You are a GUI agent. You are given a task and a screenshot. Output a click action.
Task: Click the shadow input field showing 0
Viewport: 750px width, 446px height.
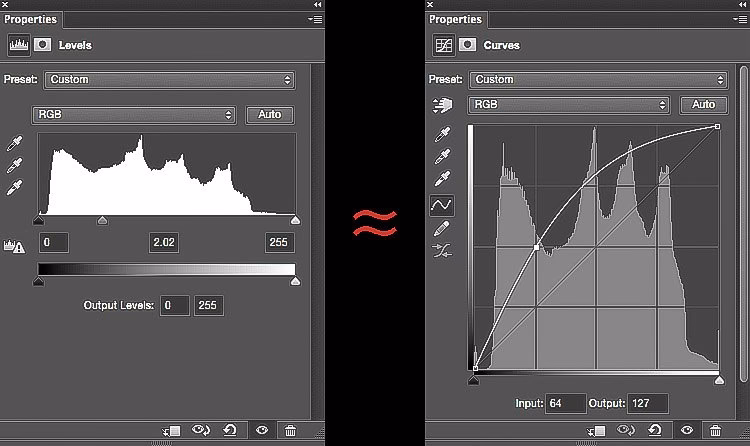pos(54,243)
